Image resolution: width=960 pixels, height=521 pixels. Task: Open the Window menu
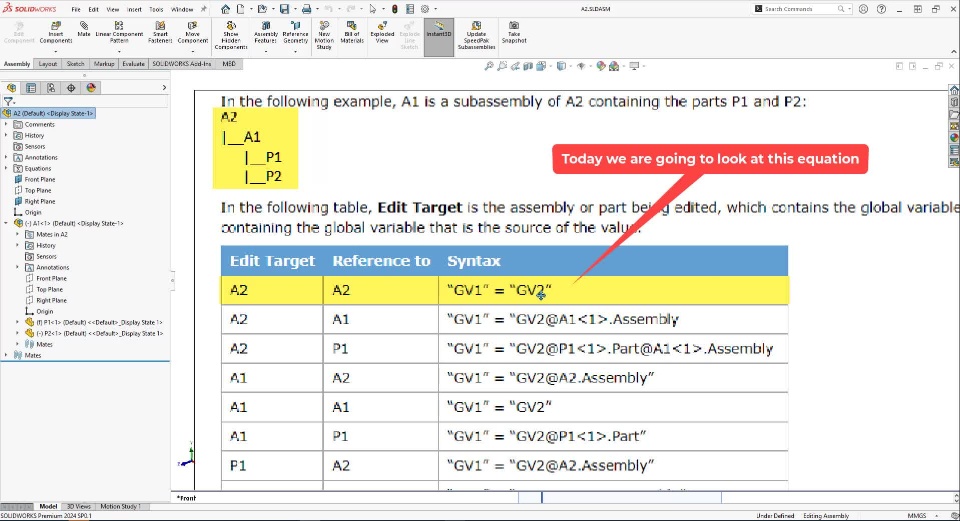coord(182,9)
